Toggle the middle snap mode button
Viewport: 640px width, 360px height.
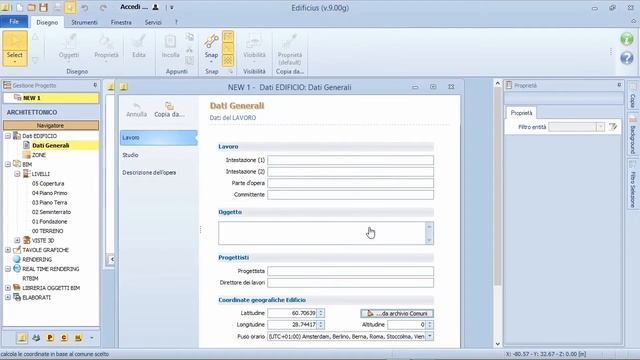tap(228, 49)
